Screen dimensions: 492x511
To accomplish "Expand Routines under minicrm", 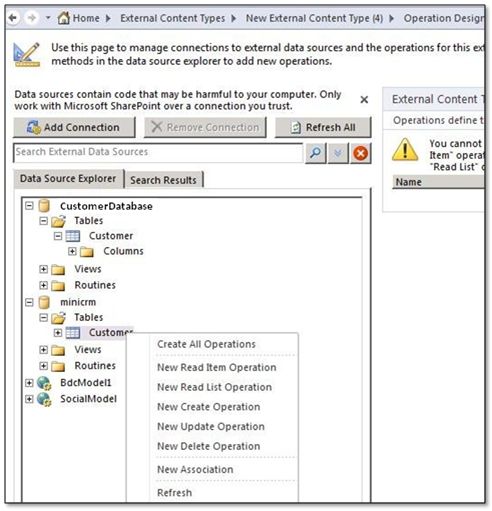I will point(44,366).
